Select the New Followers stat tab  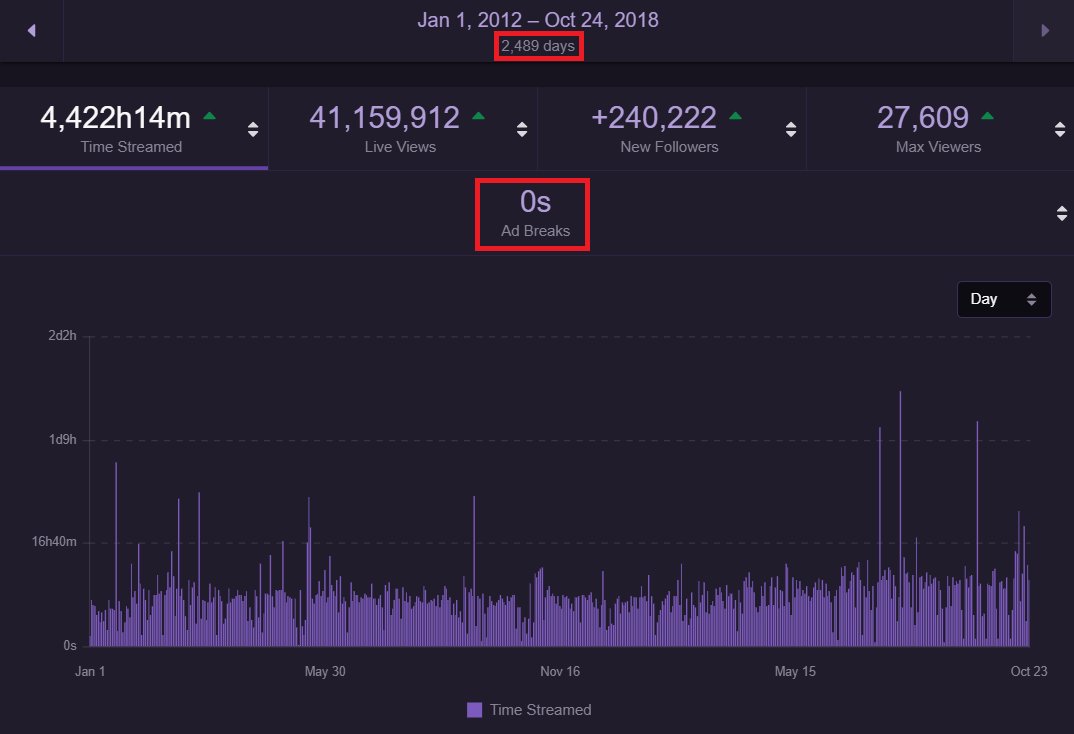point(672,128)
